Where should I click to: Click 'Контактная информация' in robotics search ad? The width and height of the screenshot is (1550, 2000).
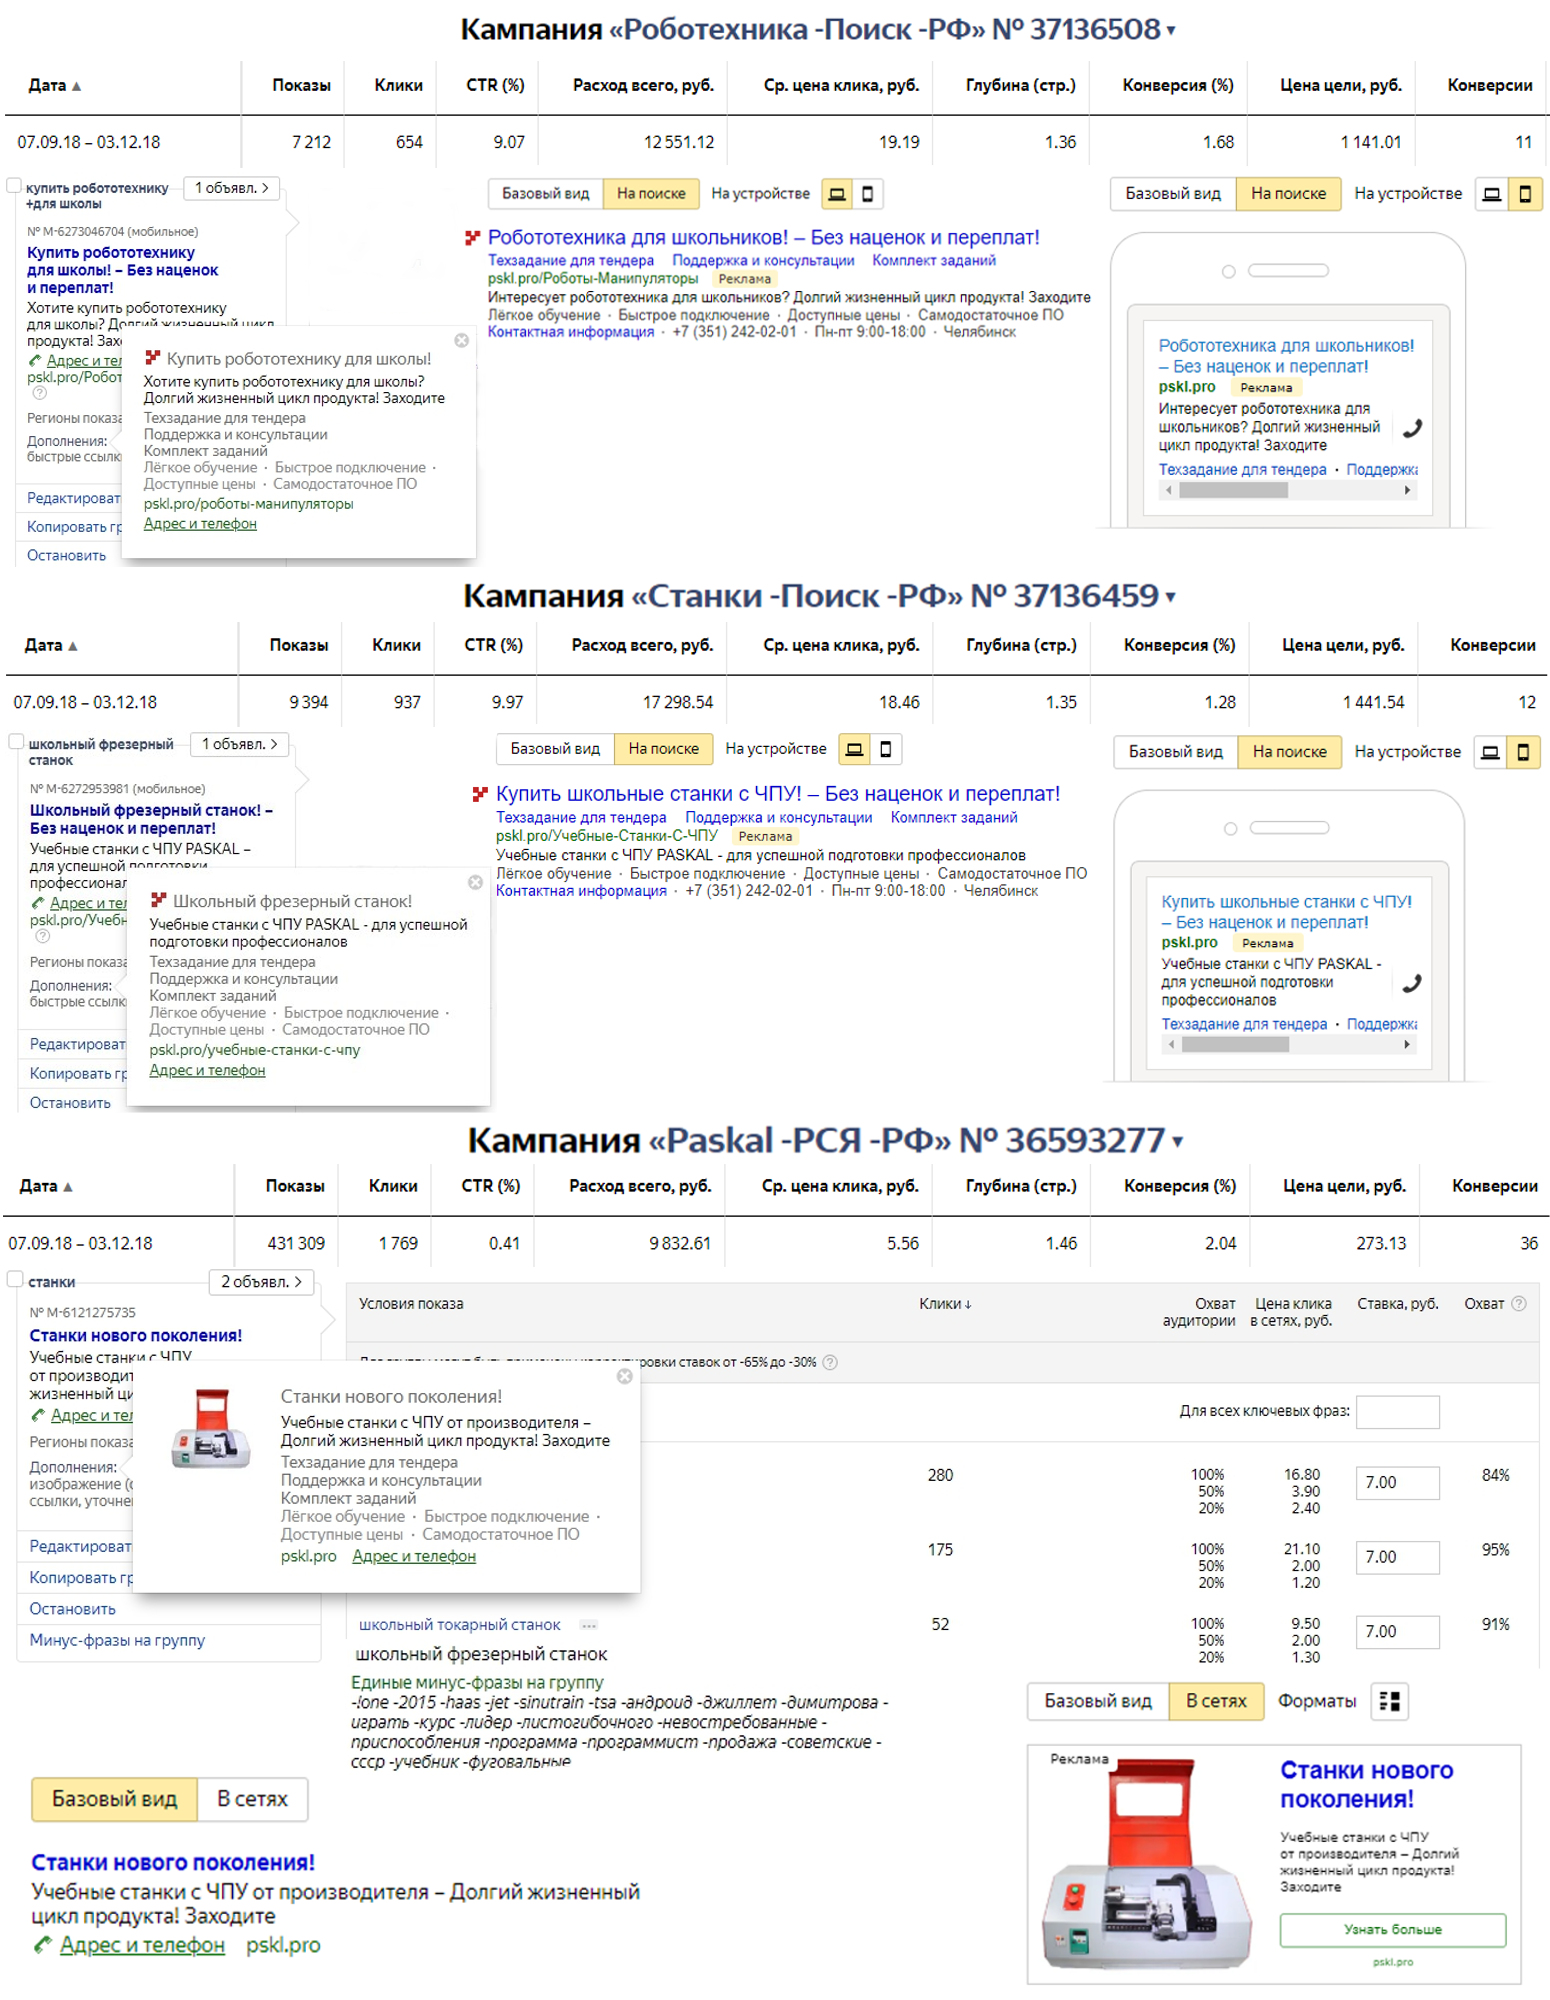(571, 333)
